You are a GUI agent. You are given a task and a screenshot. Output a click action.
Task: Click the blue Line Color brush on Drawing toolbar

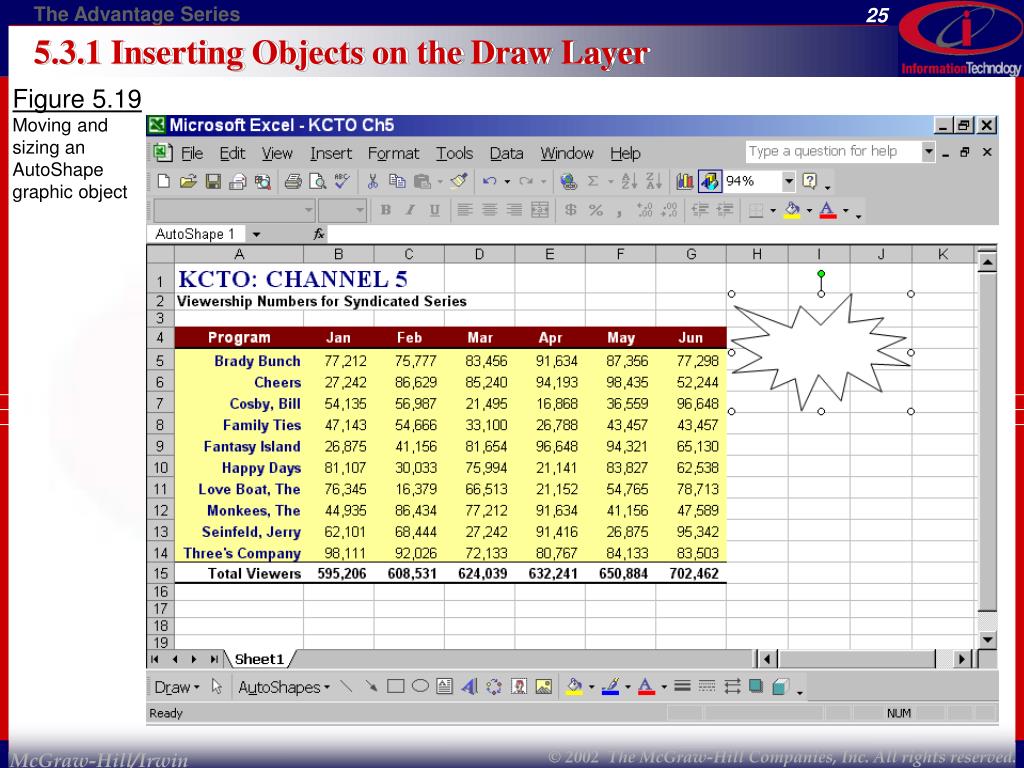[610, 686]
